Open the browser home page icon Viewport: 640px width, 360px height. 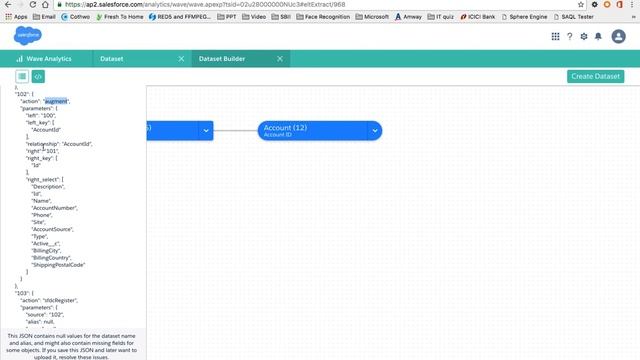click(x=45, y=4)
